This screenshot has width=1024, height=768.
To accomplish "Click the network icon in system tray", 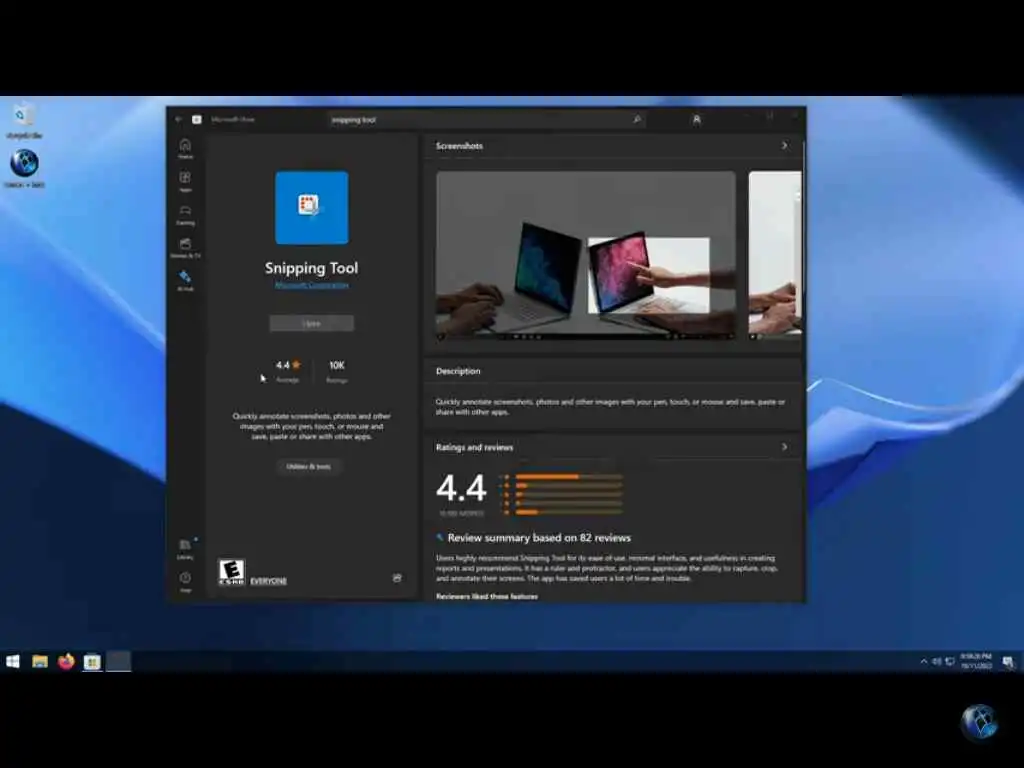I will click(x=950, y=662).
